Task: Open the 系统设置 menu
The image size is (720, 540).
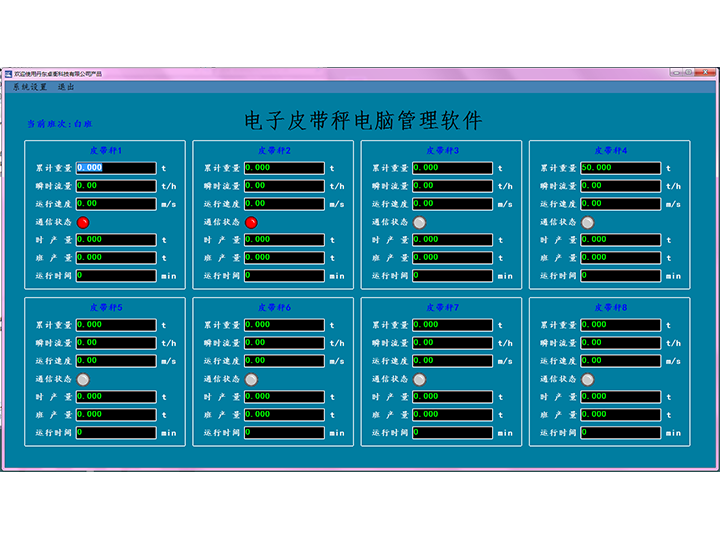Action: point(30,87)
